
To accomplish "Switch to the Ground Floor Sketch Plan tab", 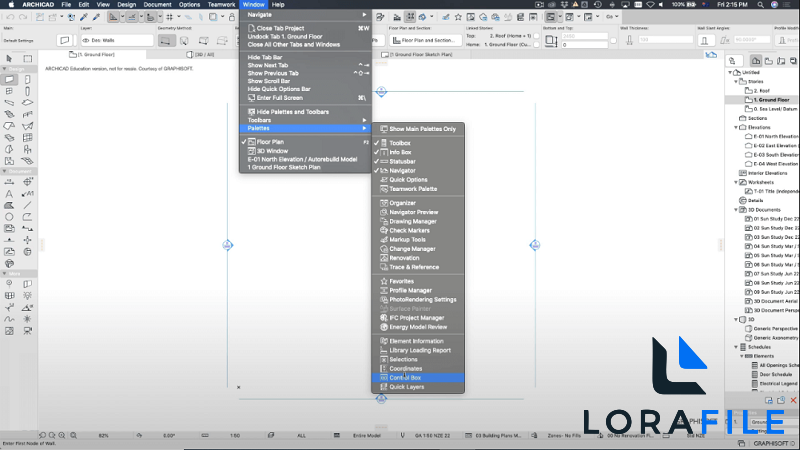I will click(417, 55).
